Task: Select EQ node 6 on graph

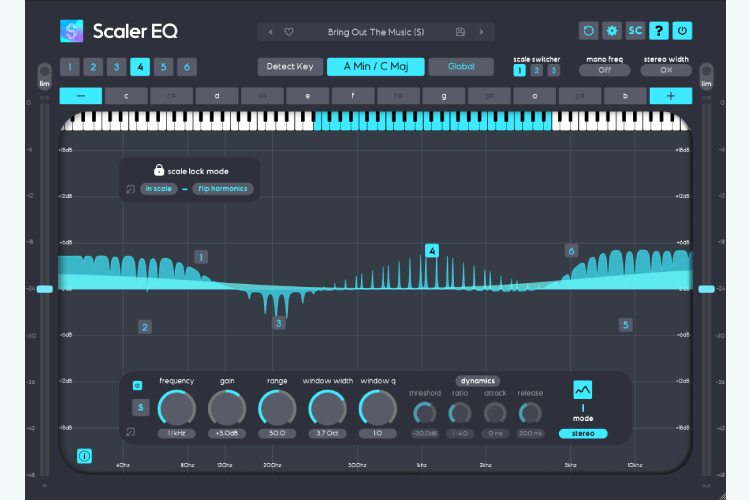Action: pyautogui.click(x=571, y=251)
